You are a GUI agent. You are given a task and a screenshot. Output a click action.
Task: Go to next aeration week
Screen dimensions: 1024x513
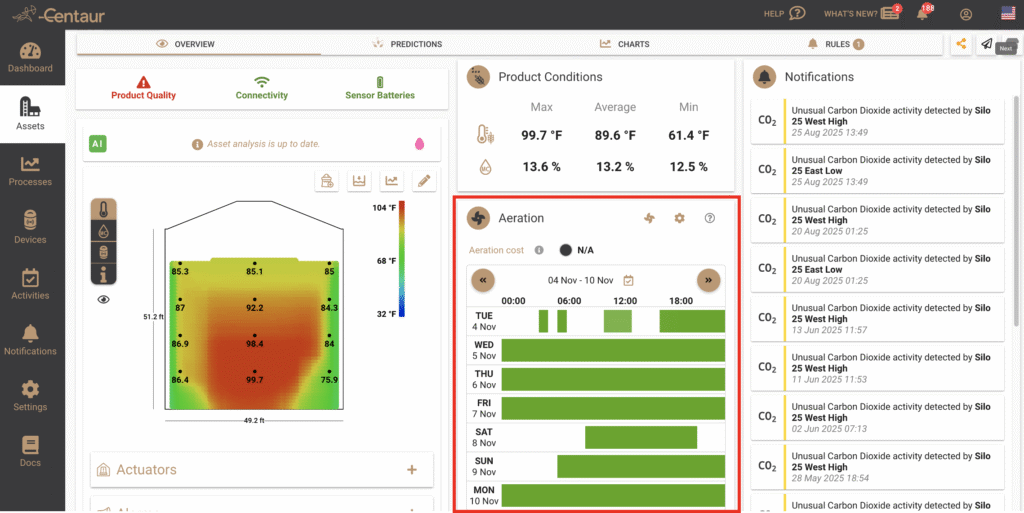tap(708, 280)
